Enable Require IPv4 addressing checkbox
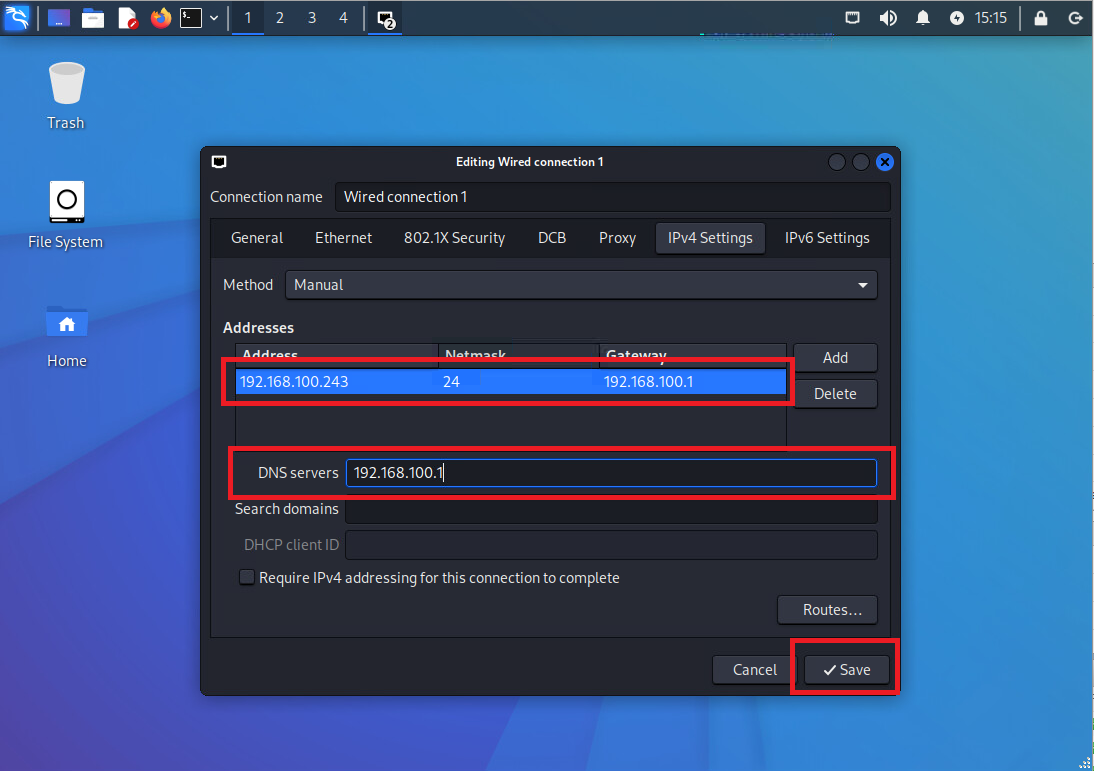 coord(247,577)
